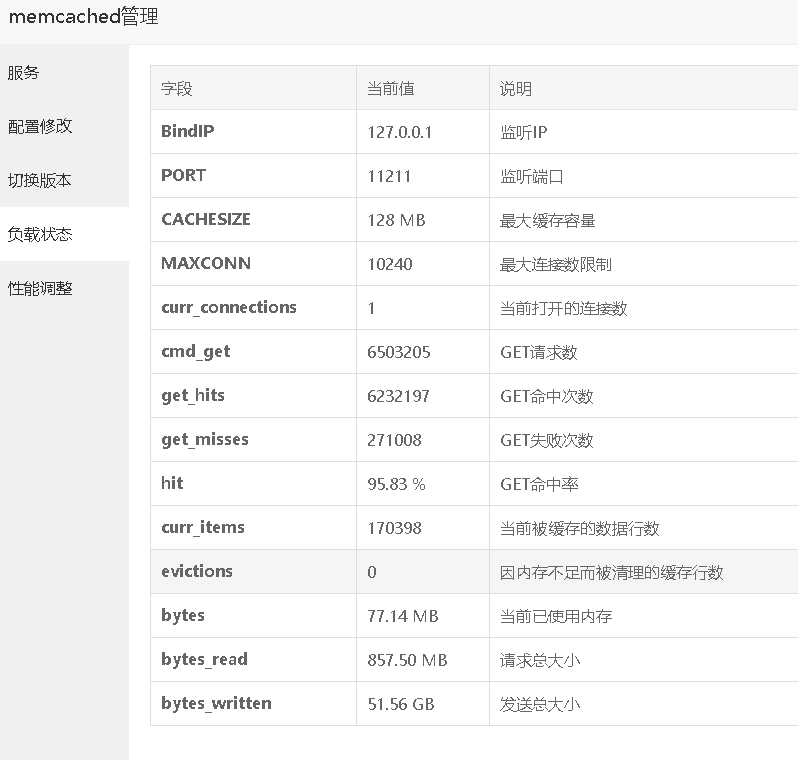Switch to 配置修改 tab

coord(64,126)
